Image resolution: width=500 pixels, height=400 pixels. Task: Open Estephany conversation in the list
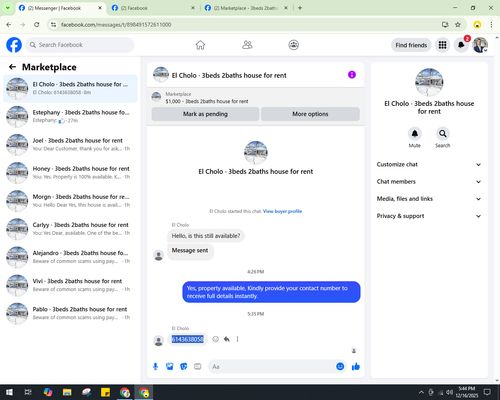[x=70, y=116]
